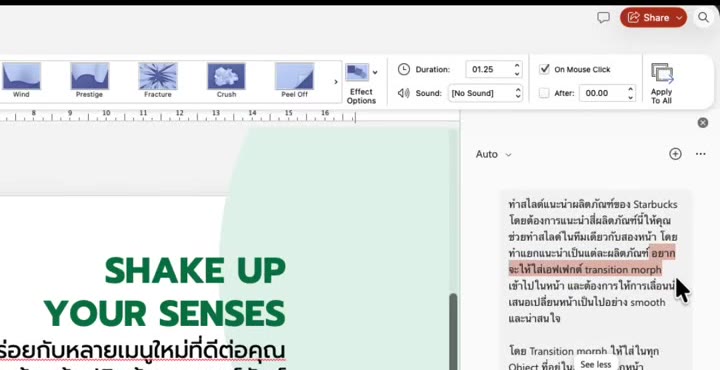Screen dimensions: 720x370
Task: Enable the After checkbox
Action: point(544,93)
